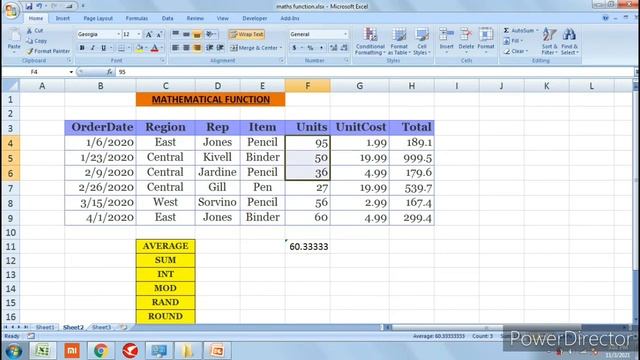This screenshot has height=360, width=640.
Task: Open Cell Styles gallery
Action: (422, 41)
